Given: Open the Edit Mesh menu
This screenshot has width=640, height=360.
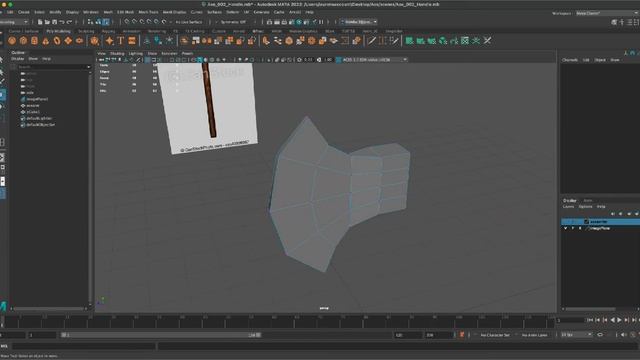Looking at the screenshot, I should (x=125, y=12).
